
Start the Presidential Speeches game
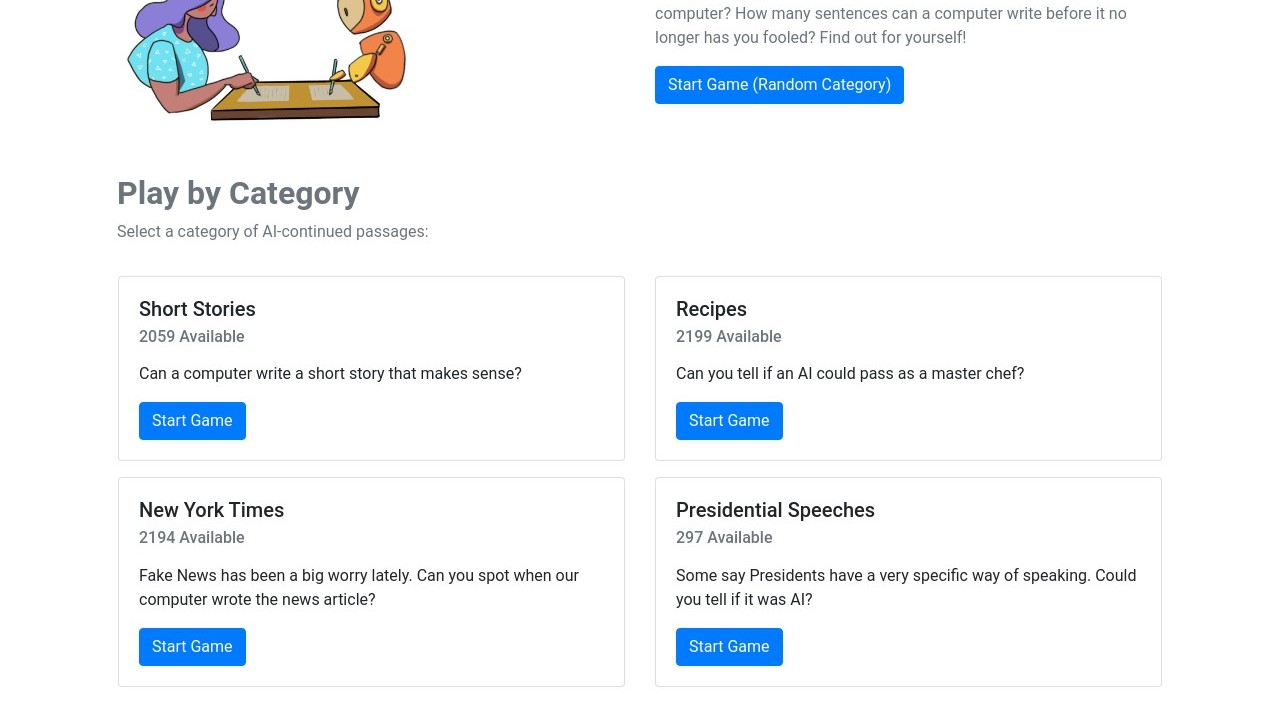point(729,647)
